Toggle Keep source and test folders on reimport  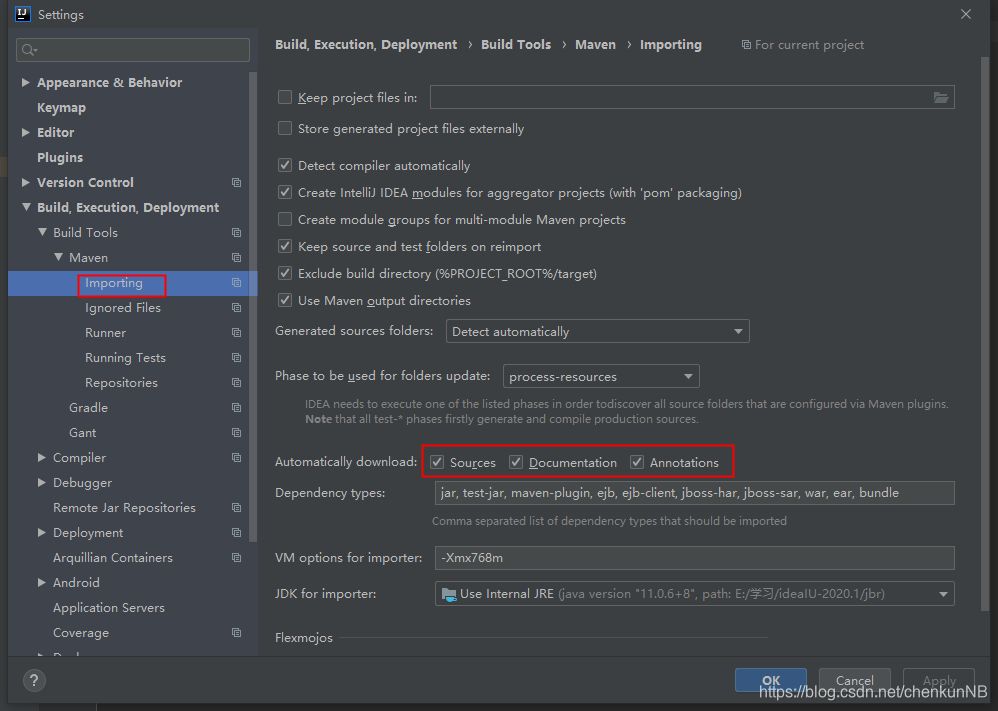tap(285, 246)
